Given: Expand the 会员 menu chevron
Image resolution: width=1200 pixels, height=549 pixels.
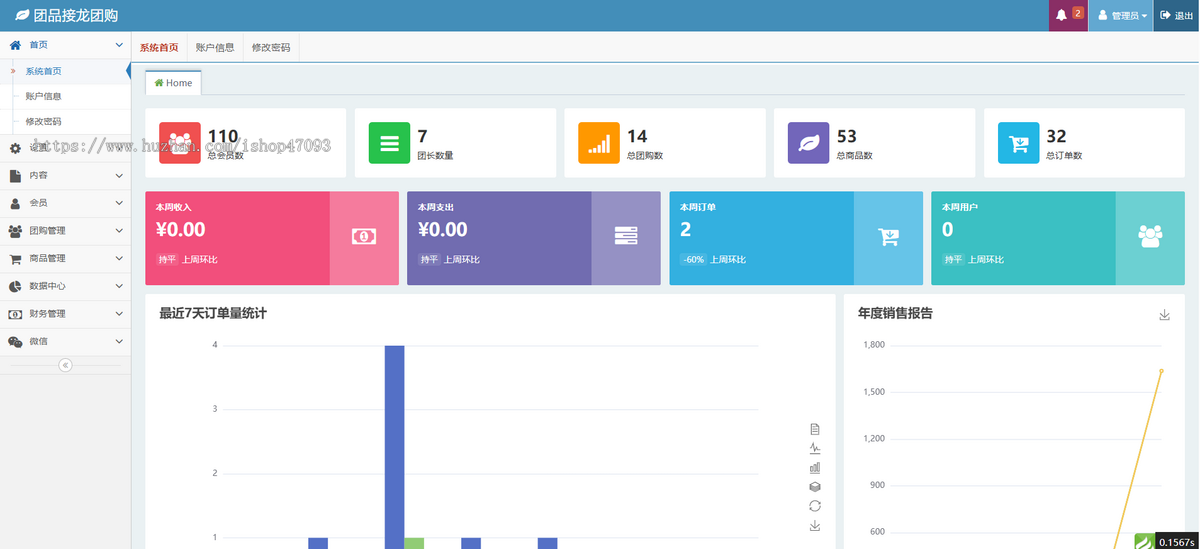Looking at the screenshot, I should pos(119,203).
